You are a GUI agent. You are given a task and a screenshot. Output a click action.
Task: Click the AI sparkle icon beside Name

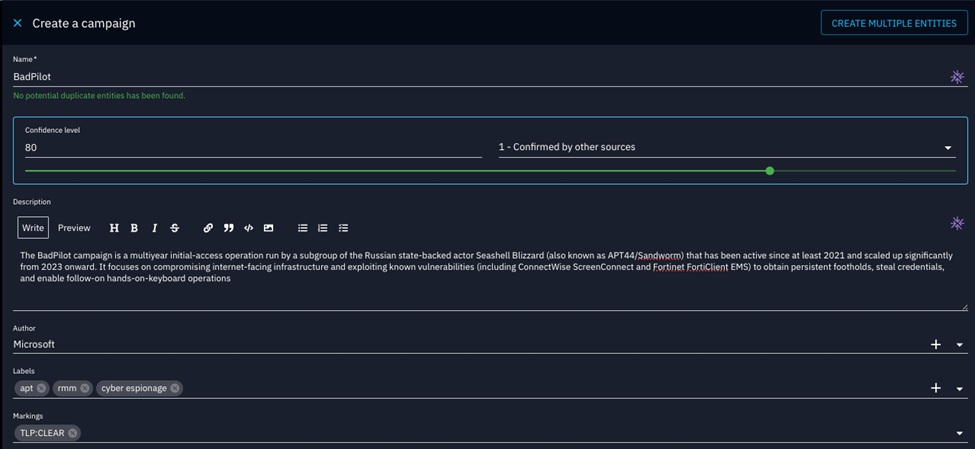[957, 76]
